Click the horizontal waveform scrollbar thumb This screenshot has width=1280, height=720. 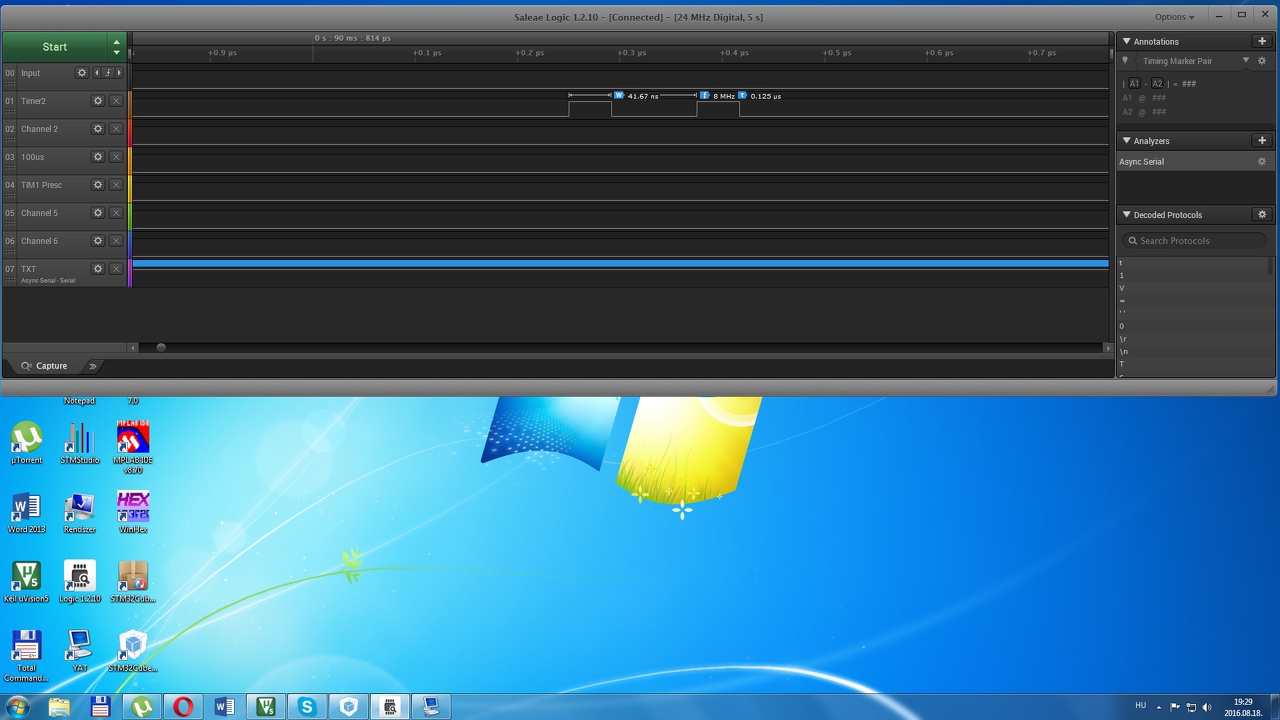coord(161,348)
